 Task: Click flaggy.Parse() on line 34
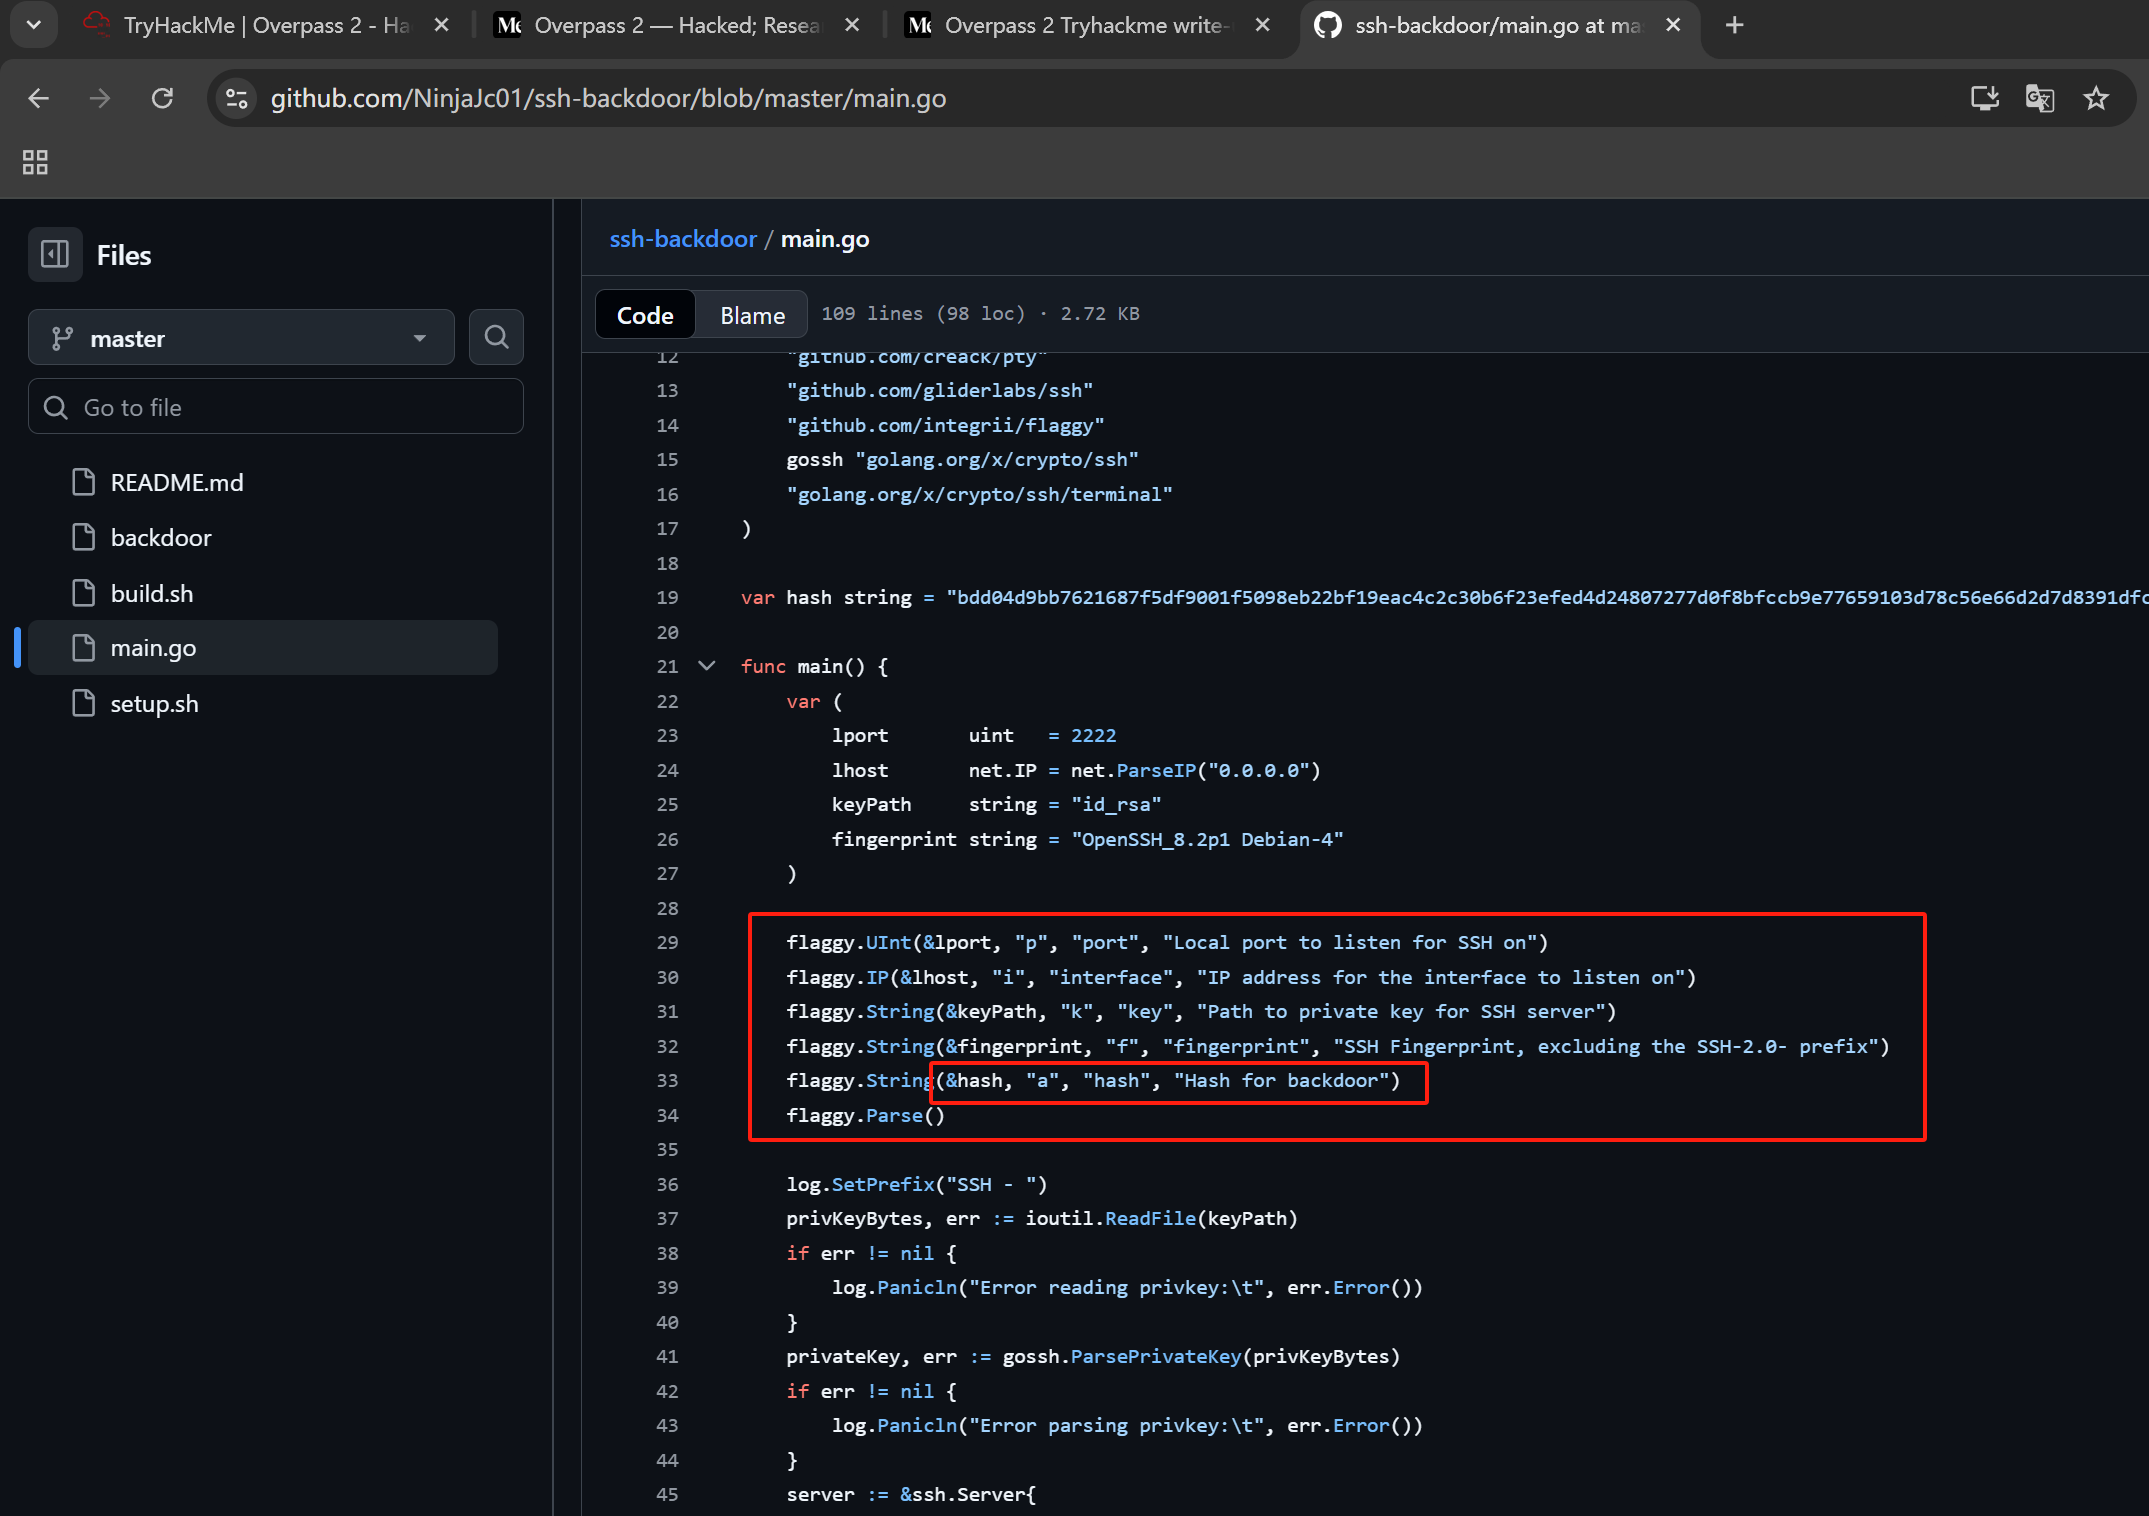[865, 1115]
